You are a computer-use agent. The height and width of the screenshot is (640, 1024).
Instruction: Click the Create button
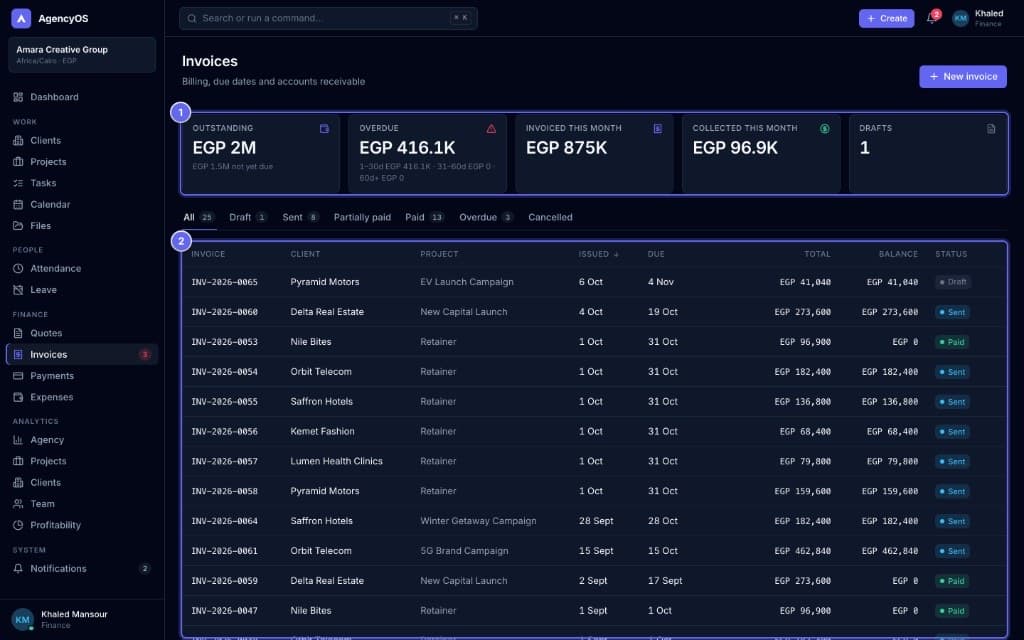click(886, 18)
